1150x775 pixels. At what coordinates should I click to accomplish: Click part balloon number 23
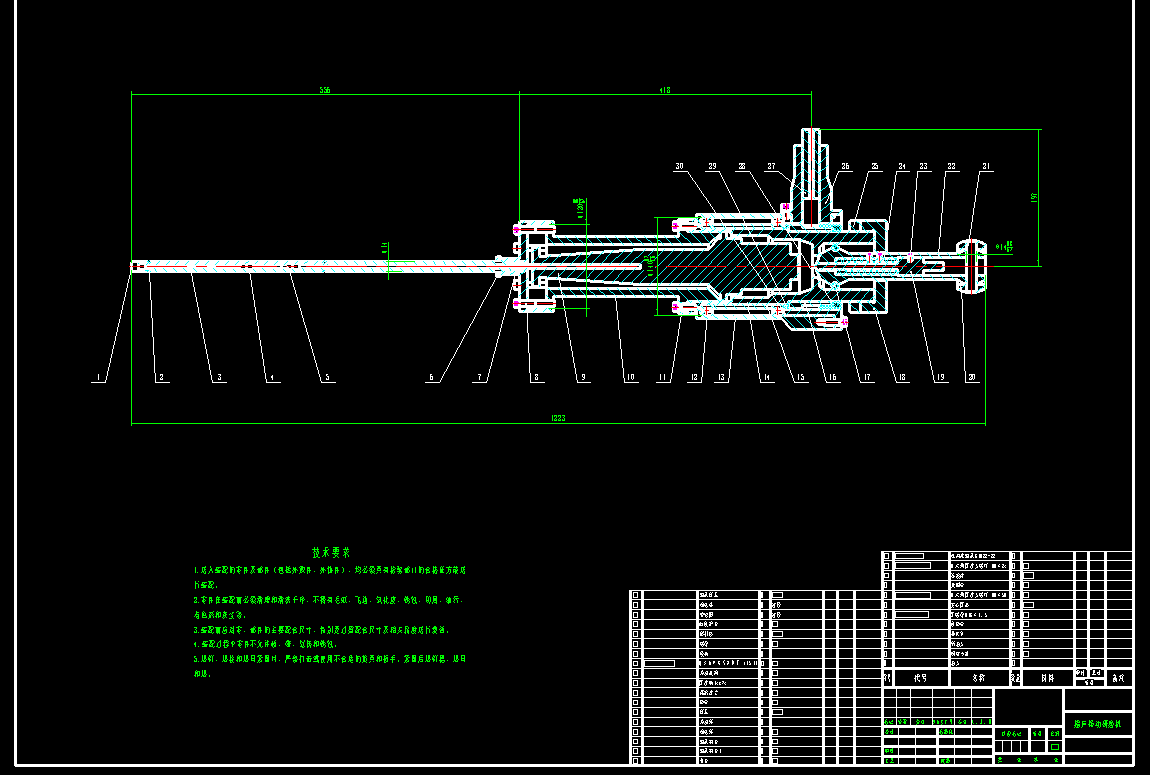923,166
